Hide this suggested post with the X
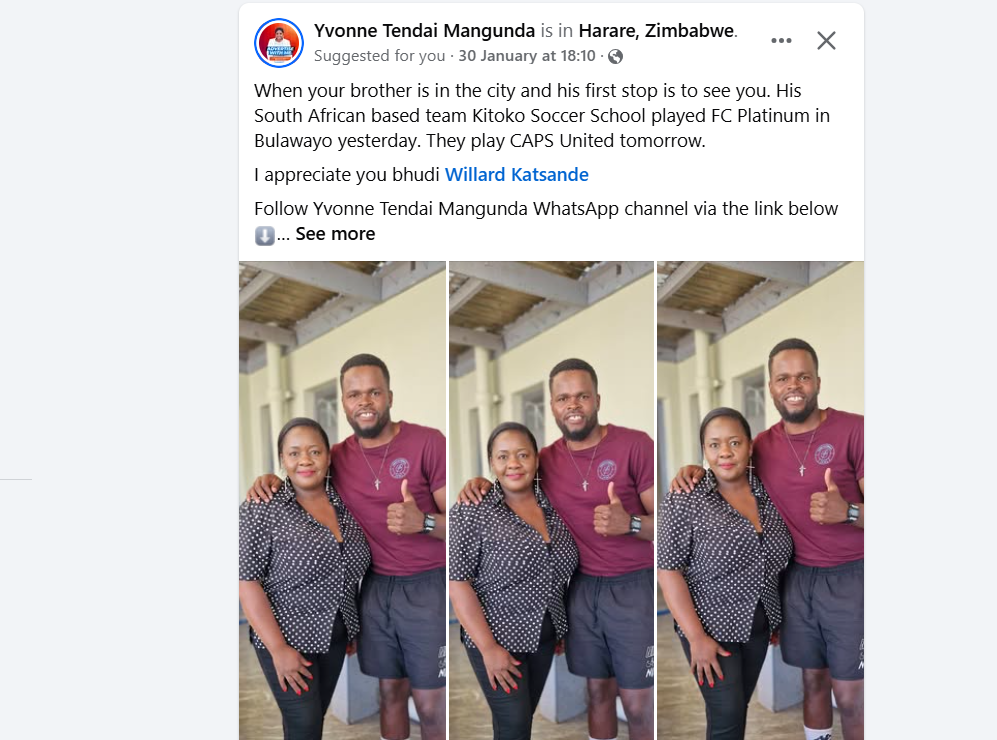 click(826, 41)
